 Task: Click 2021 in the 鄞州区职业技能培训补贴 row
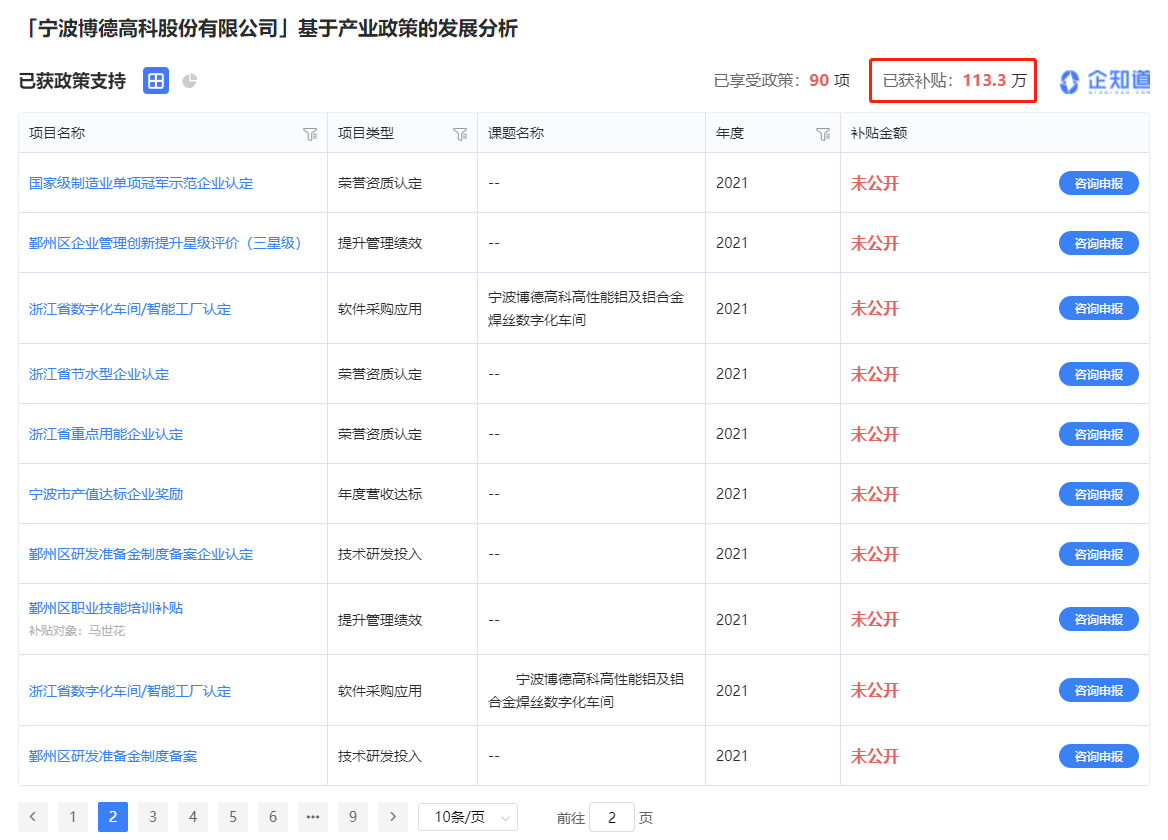coord(731,620)
